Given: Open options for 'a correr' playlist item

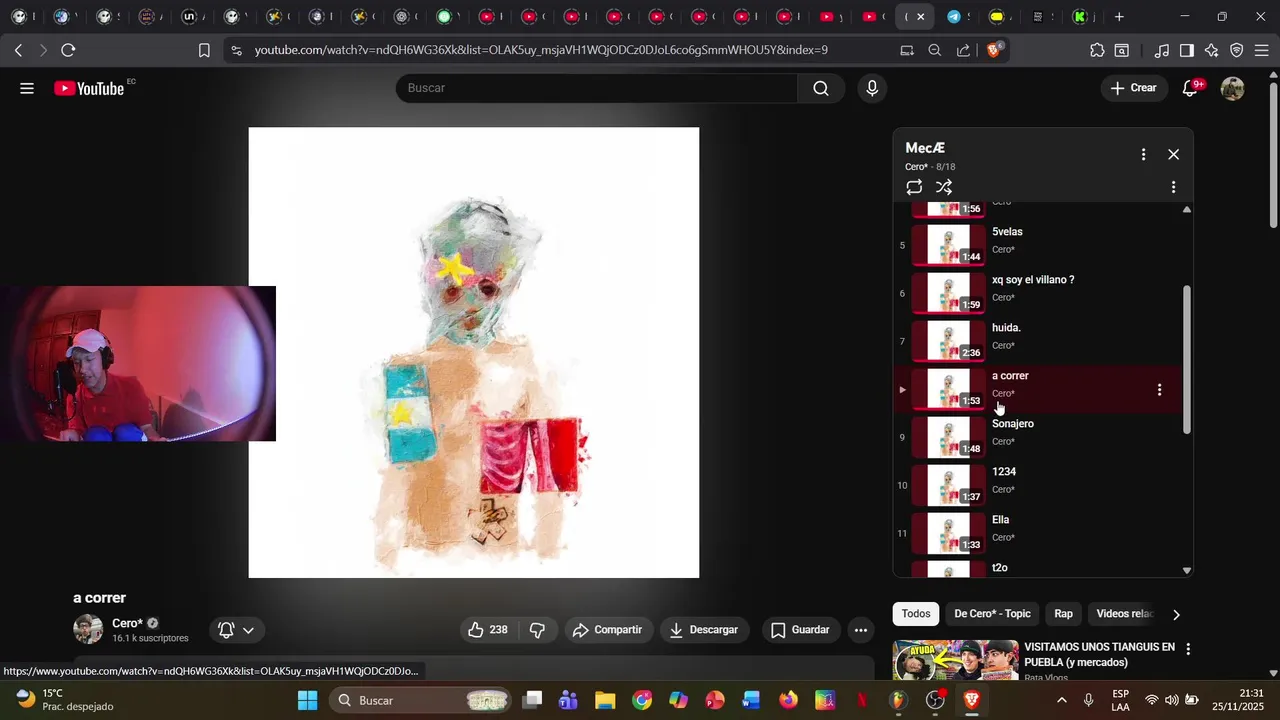Looking at the screenshot, I should [1159, 390].
